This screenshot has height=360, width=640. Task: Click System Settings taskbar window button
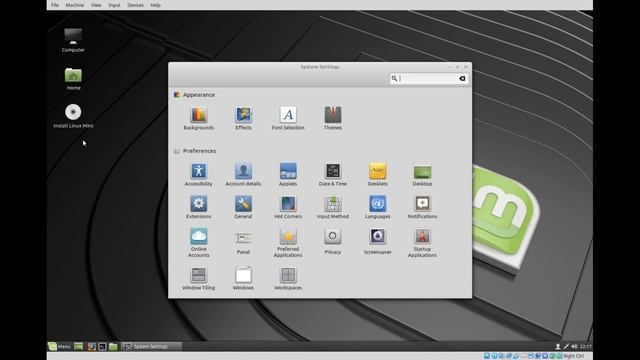(x=151, y=347)
